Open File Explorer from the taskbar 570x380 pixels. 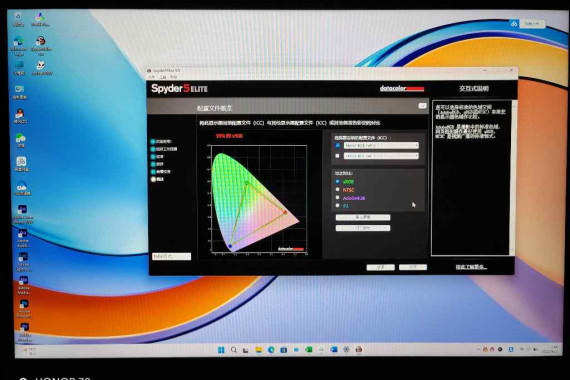pyautogui.click(x=258, y=350)
